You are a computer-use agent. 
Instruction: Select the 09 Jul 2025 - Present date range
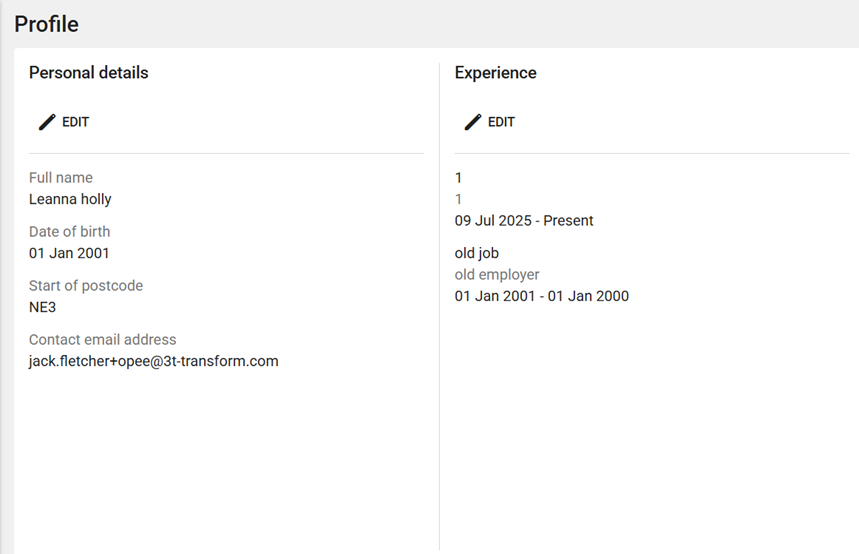click(524, 220)
